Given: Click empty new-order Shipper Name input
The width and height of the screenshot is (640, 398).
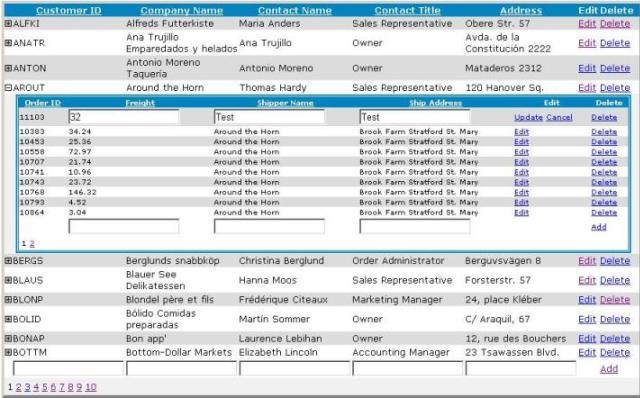Looking at the screenshot, I should 269,226.
